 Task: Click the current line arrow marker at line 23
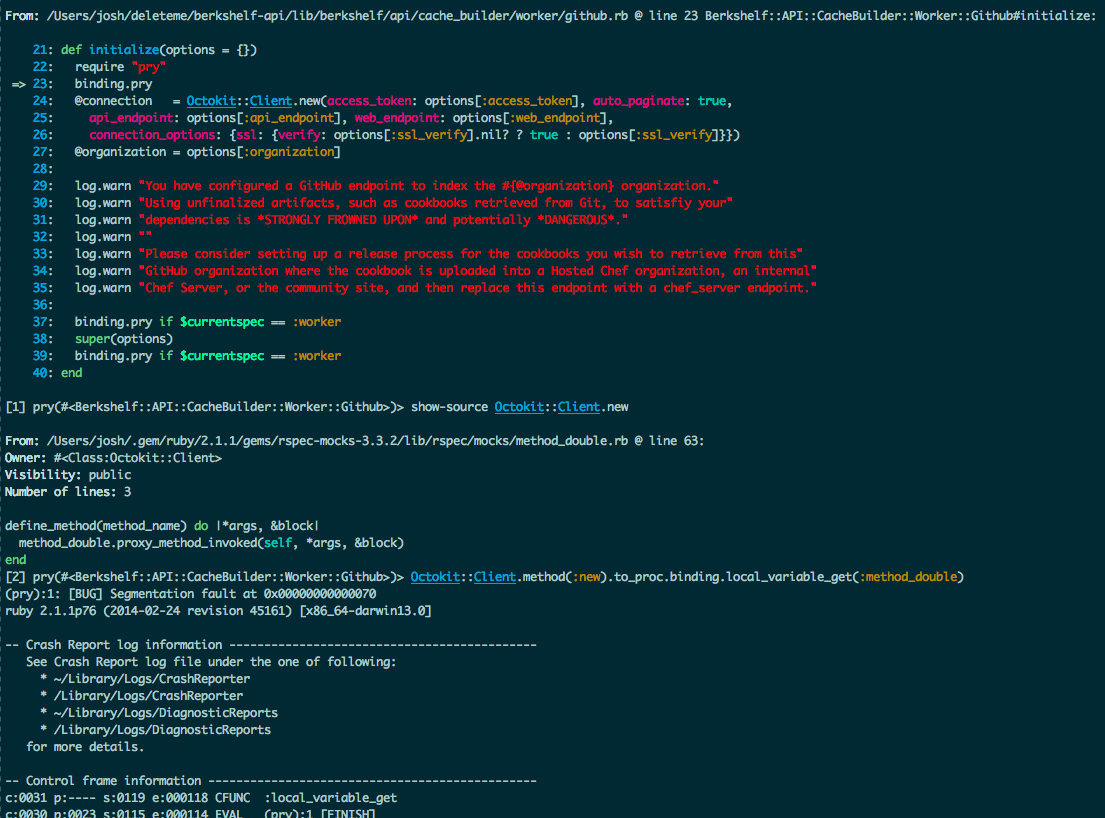18,84
